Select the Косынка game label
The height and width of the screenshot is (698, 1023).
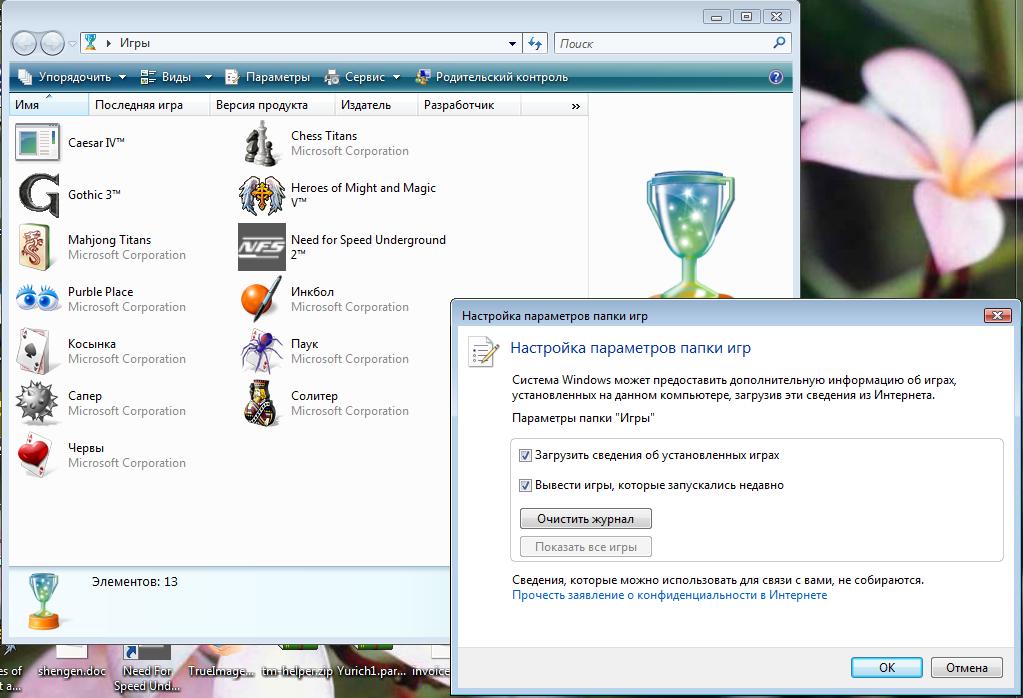pyautogui.click(x=92, y=344)
